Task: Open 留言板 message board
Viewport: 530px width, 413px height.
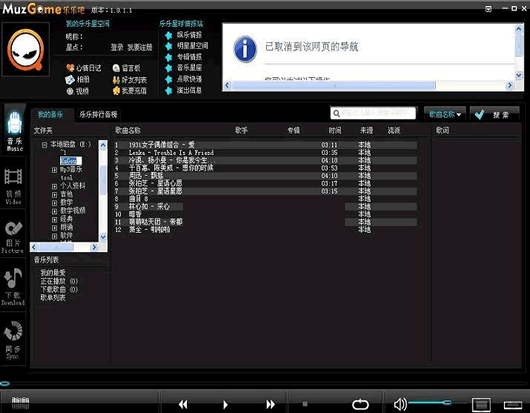Action: (x=126, y=68)
